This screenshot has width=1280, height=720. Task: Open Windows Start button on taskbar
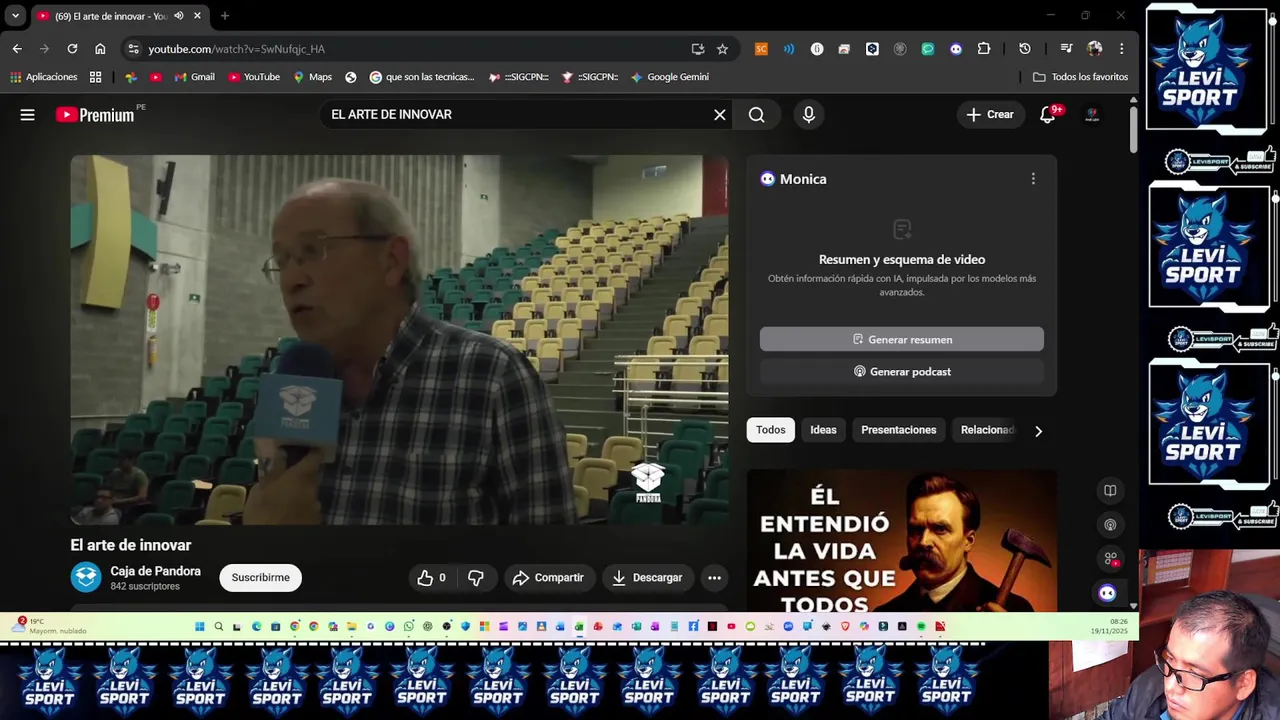pos(199,627)
